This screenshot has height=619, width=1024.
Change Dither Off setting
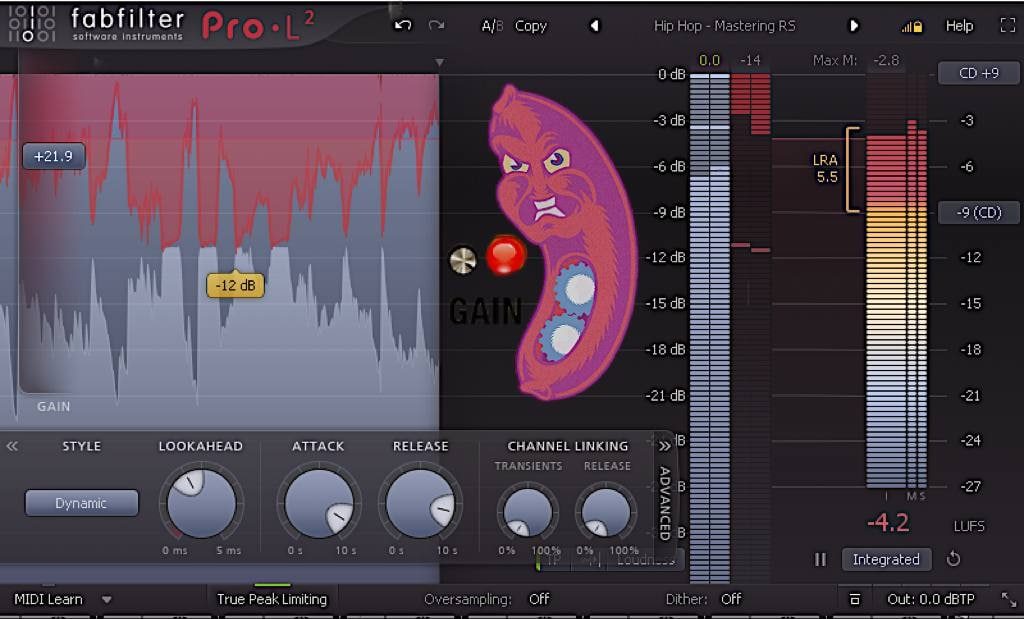tap(731, 599)
